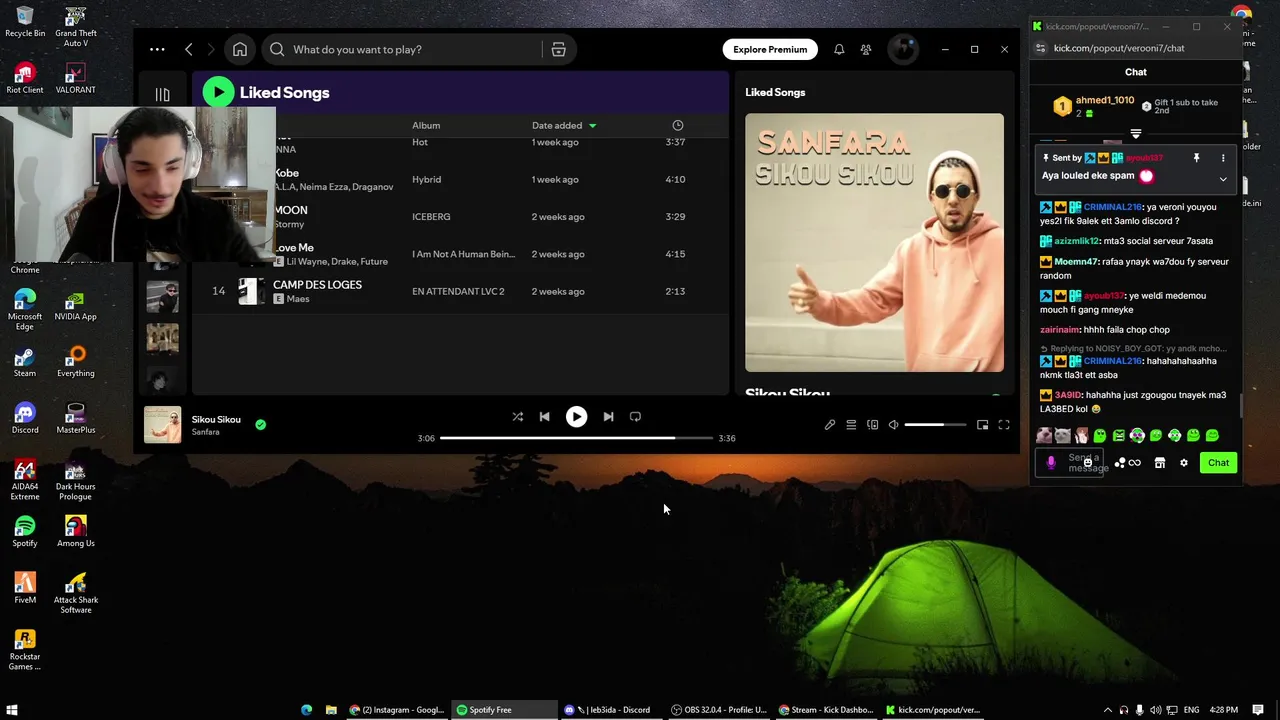Screen dimensions: 1280x720
Task: Open Sikou Sikou song title in player bar
Action: pyautogui.click(x=216, y=419)
